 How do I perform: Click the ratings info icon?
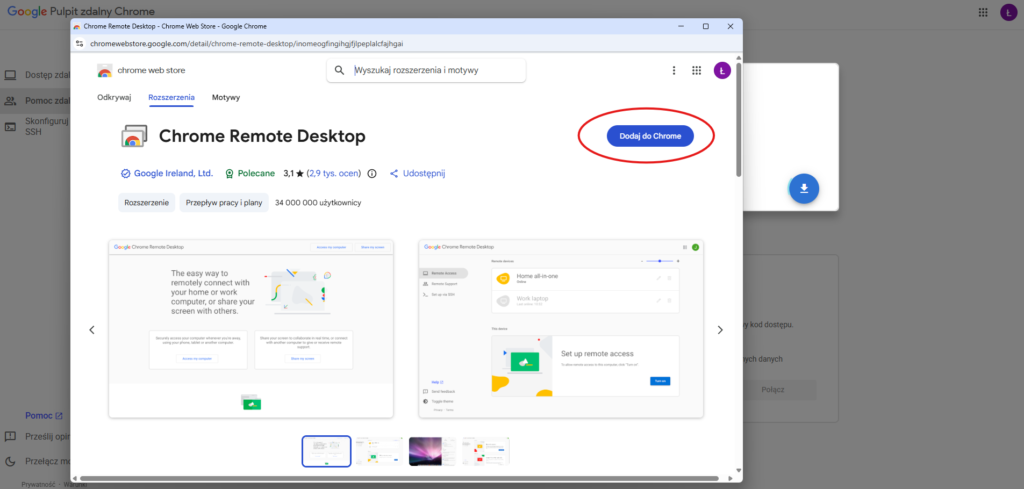372,174
